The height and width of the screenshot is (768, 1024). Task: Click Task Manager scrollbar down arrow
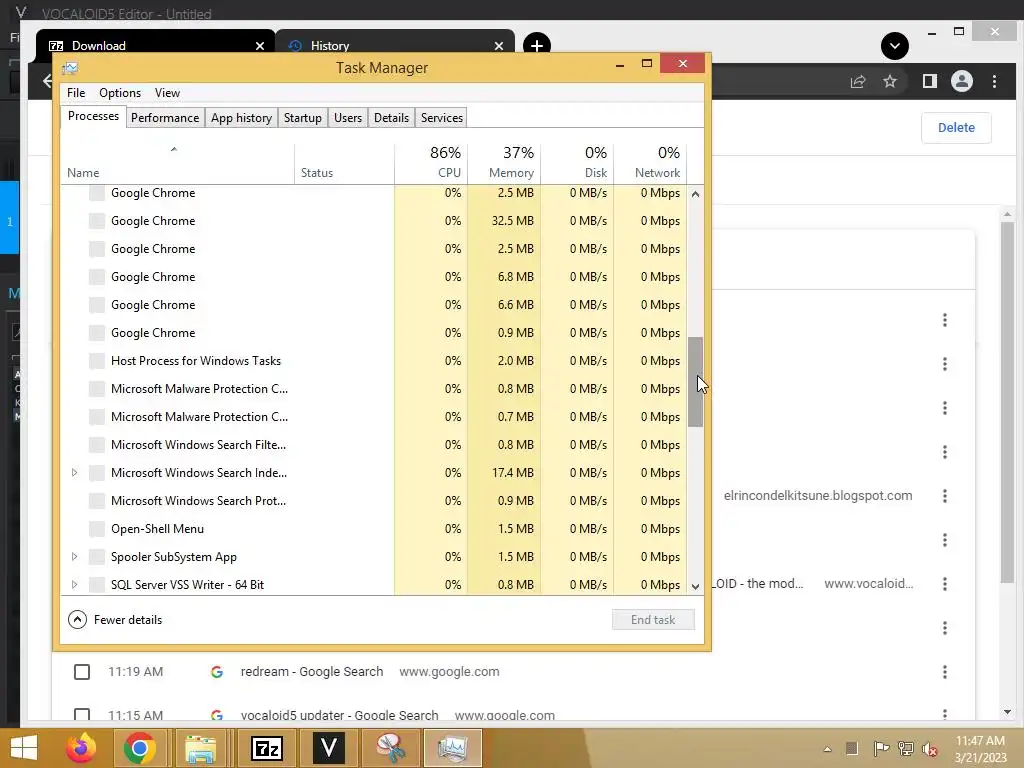click(x=696, y=586)
